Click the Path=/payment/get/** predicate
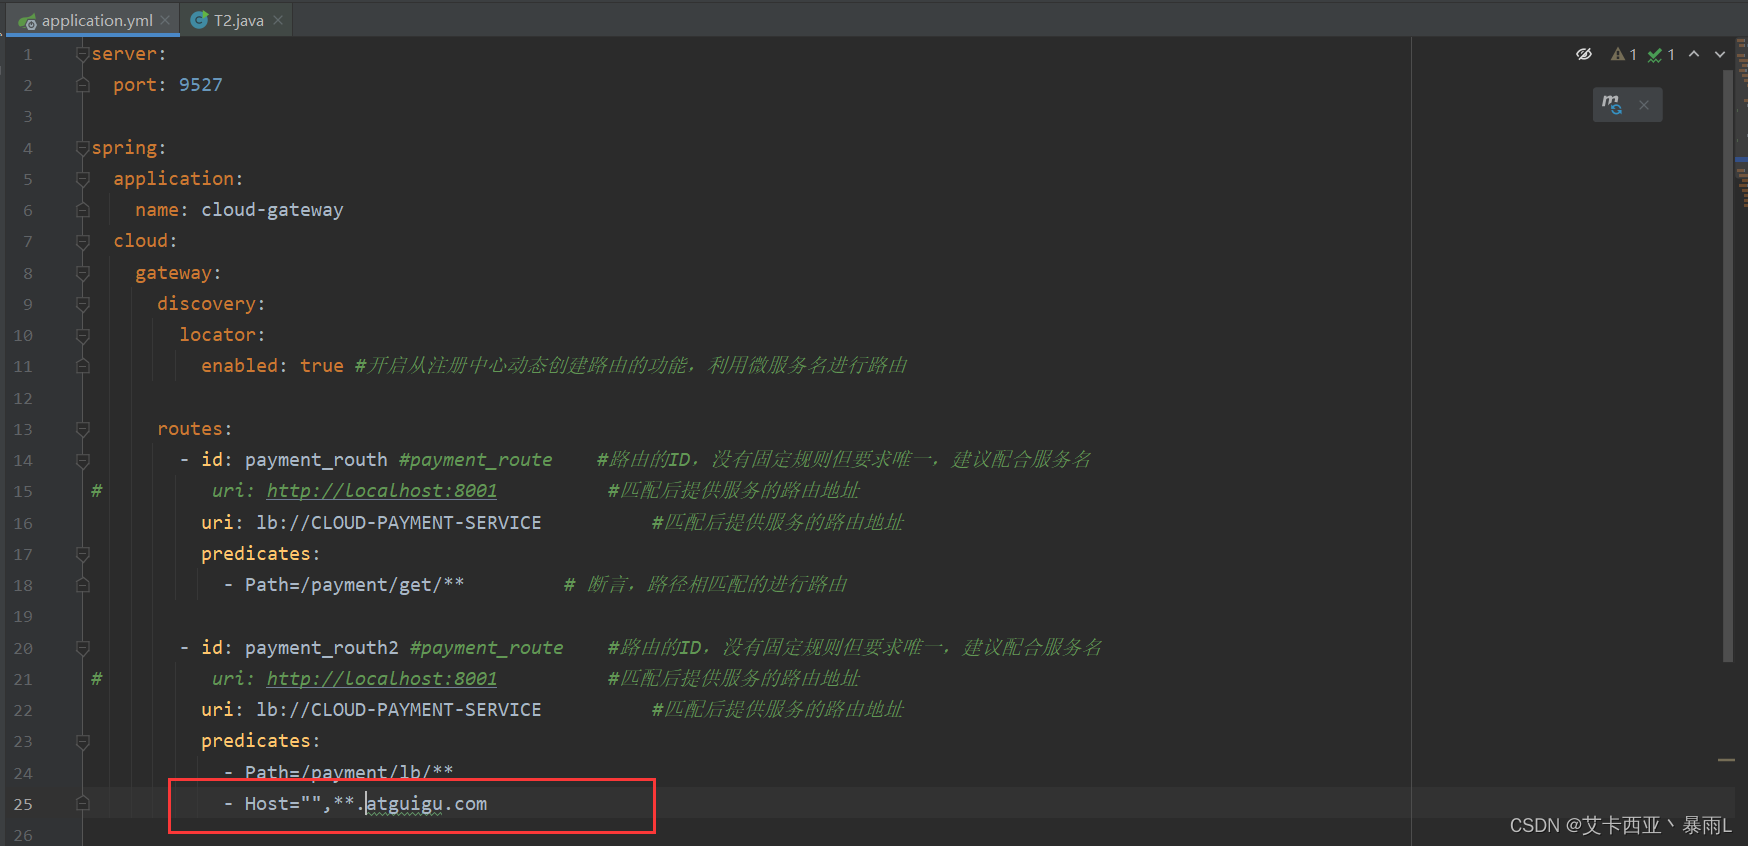Image resolution: width=1748 pixels, height=846 pixels. click(x=354, y=585)
